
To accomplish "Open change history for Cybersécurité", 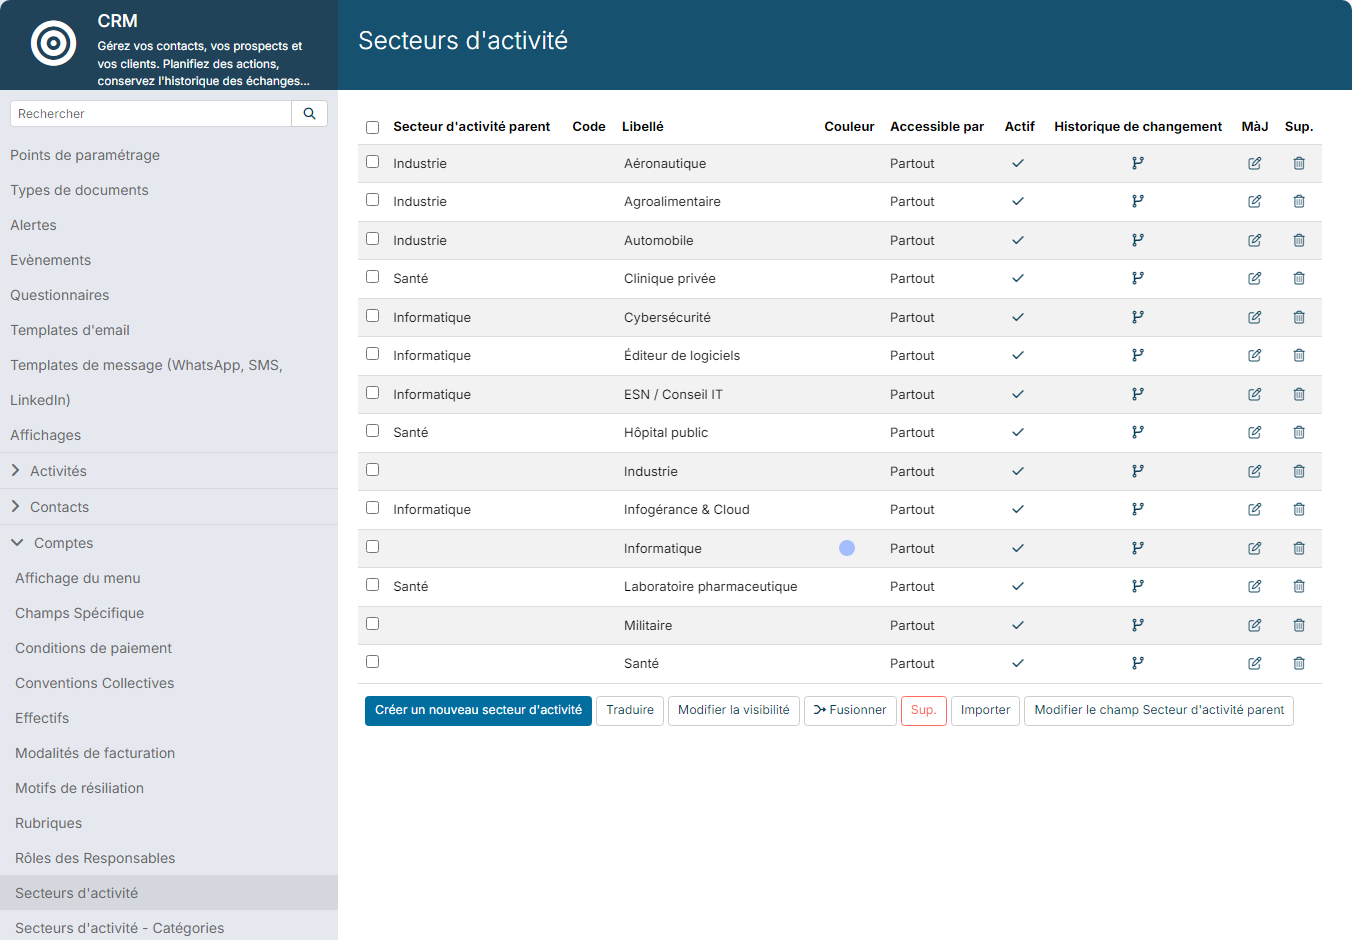I will pos(1138,317).
